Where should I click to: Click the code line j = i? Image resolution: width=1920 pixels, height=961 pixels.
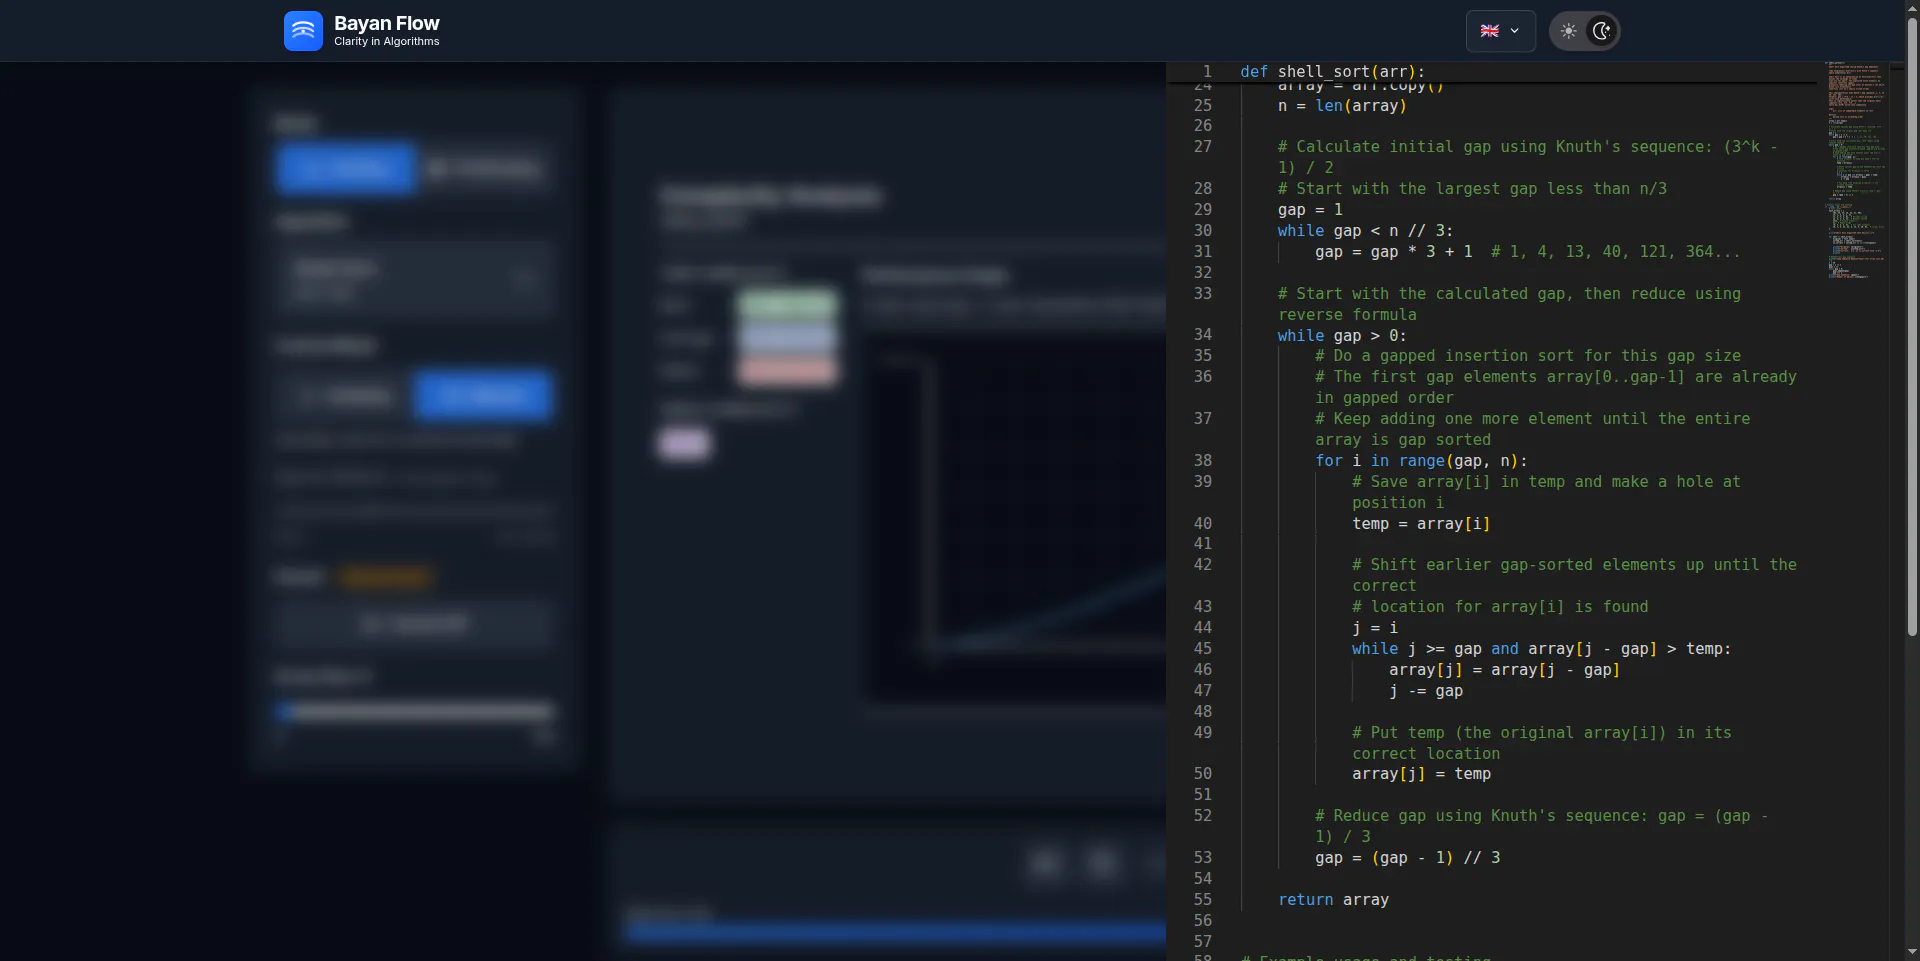1375,628
